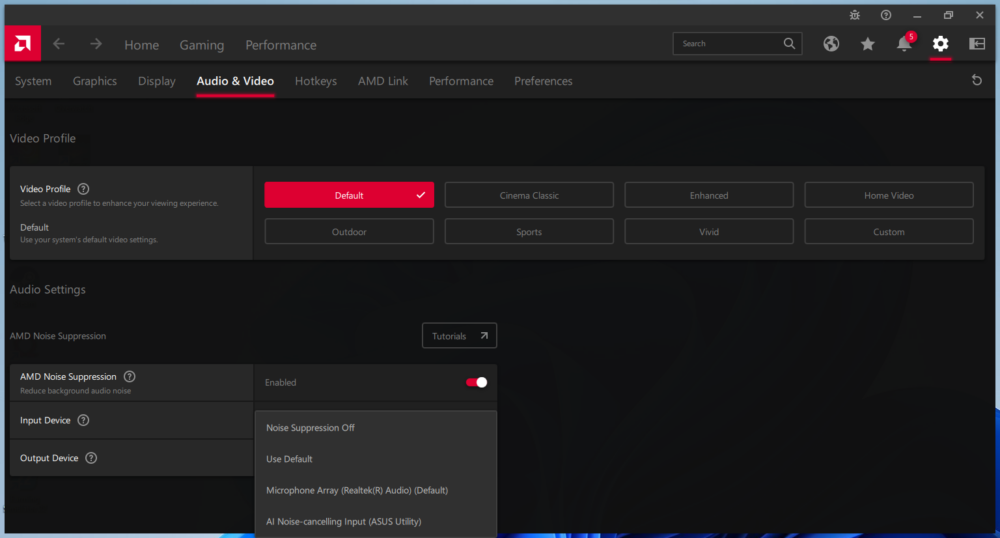Image resolution: width=1000 pixels, height=538 pixels.
Task: Open notifications bell icon
Action: pyautogui.click(x=904, y=44)
